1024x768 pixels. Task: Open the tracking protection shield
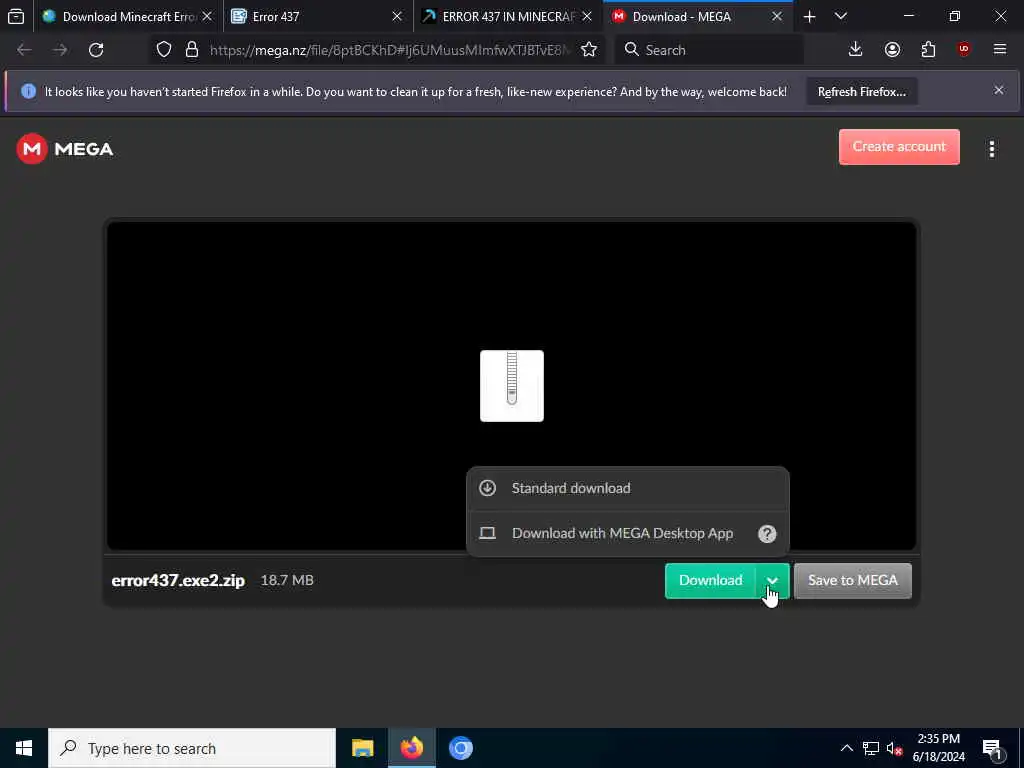[x=164, y=50]
